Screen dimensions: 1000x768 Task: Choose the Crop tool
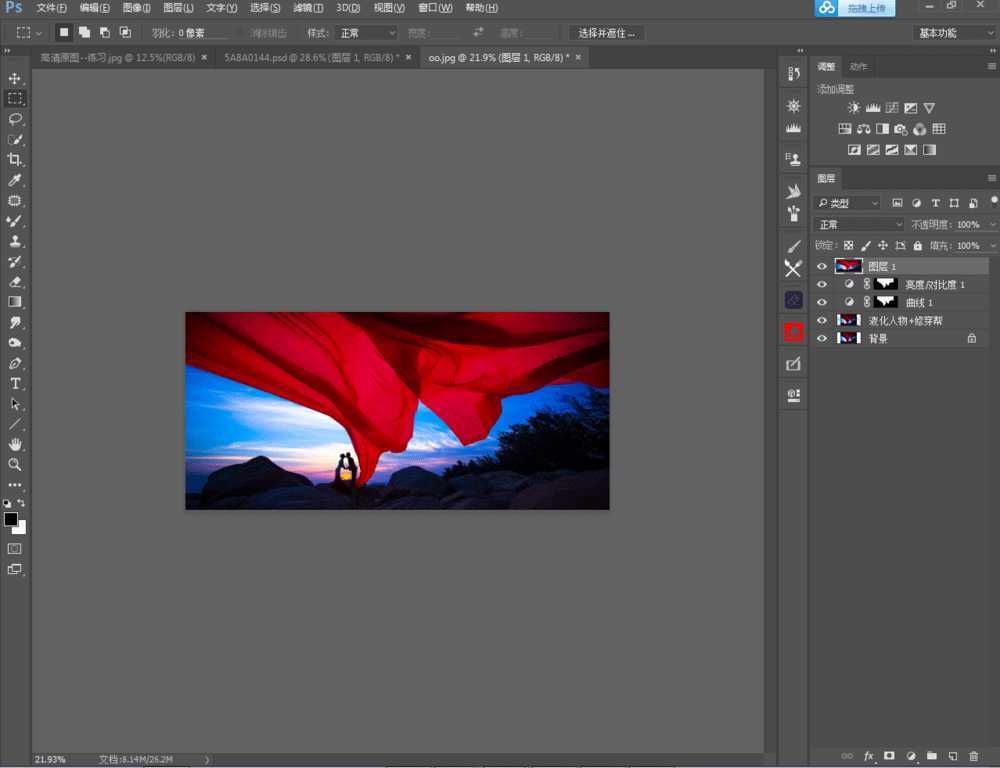[x=15, y=160]
